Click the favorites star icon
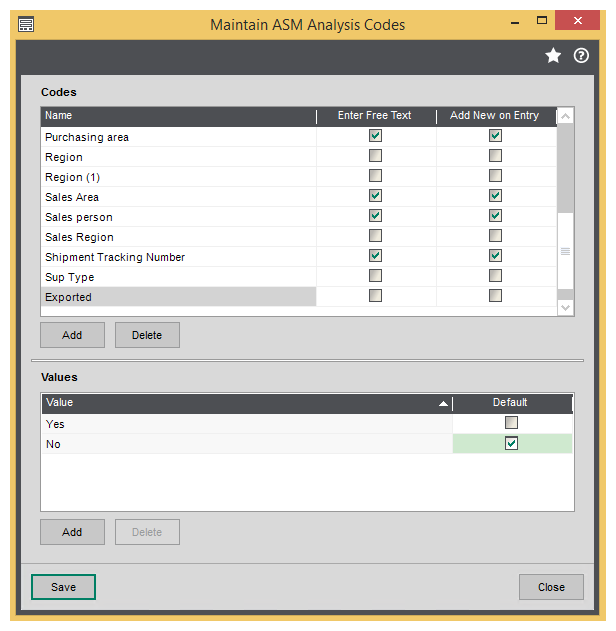The width and height of the screenshot is (616, 631). (x=553, y=56)
